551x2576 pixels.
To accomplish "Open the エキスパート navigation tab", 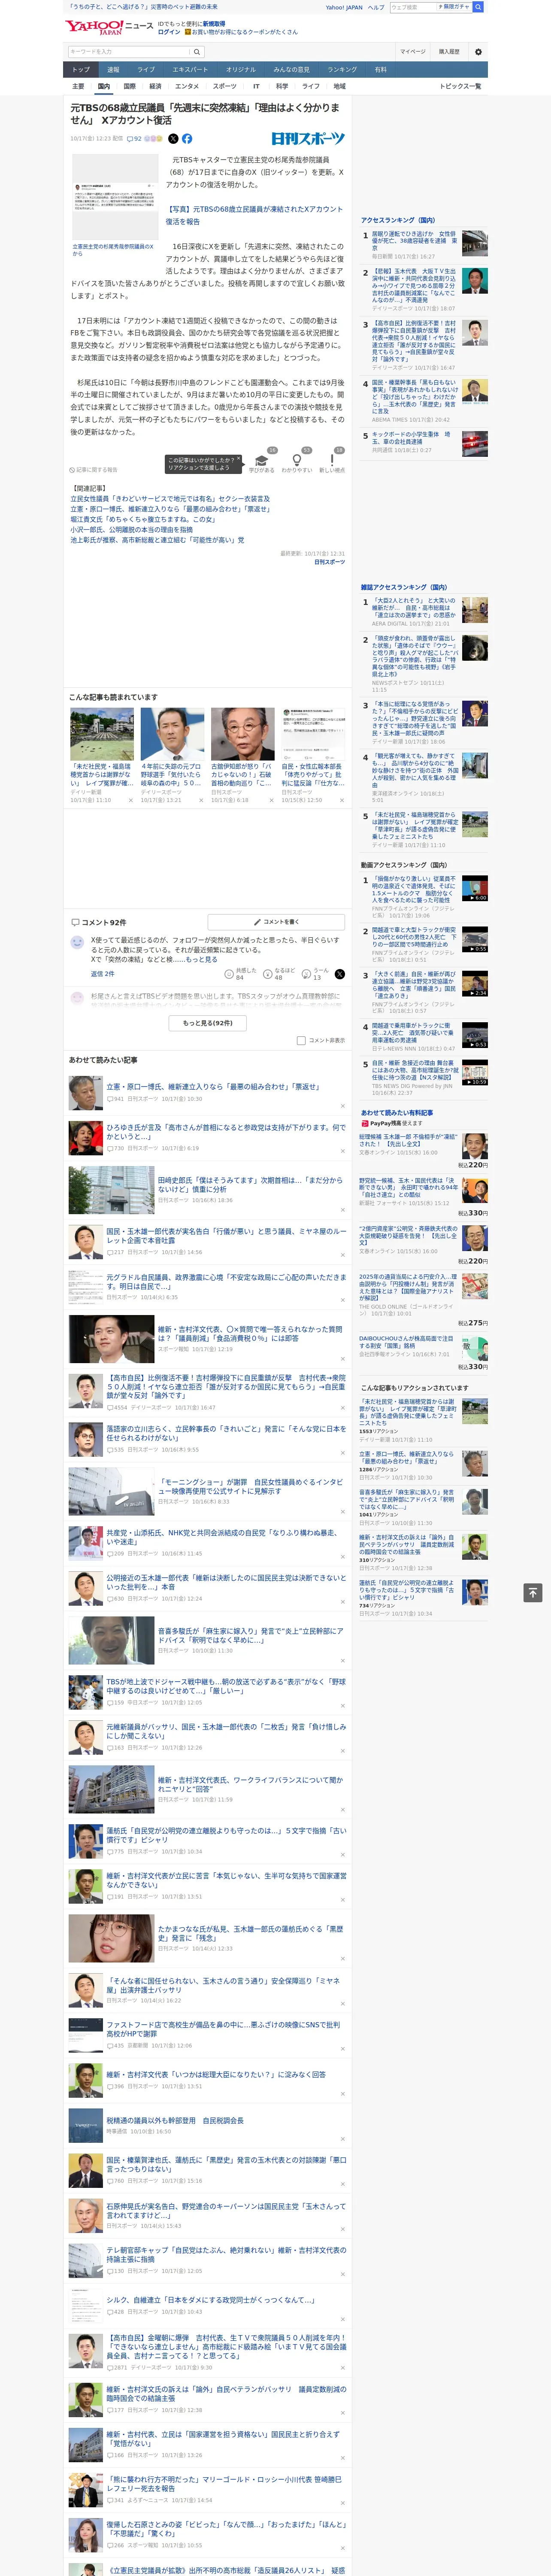I will pos(190,70).
